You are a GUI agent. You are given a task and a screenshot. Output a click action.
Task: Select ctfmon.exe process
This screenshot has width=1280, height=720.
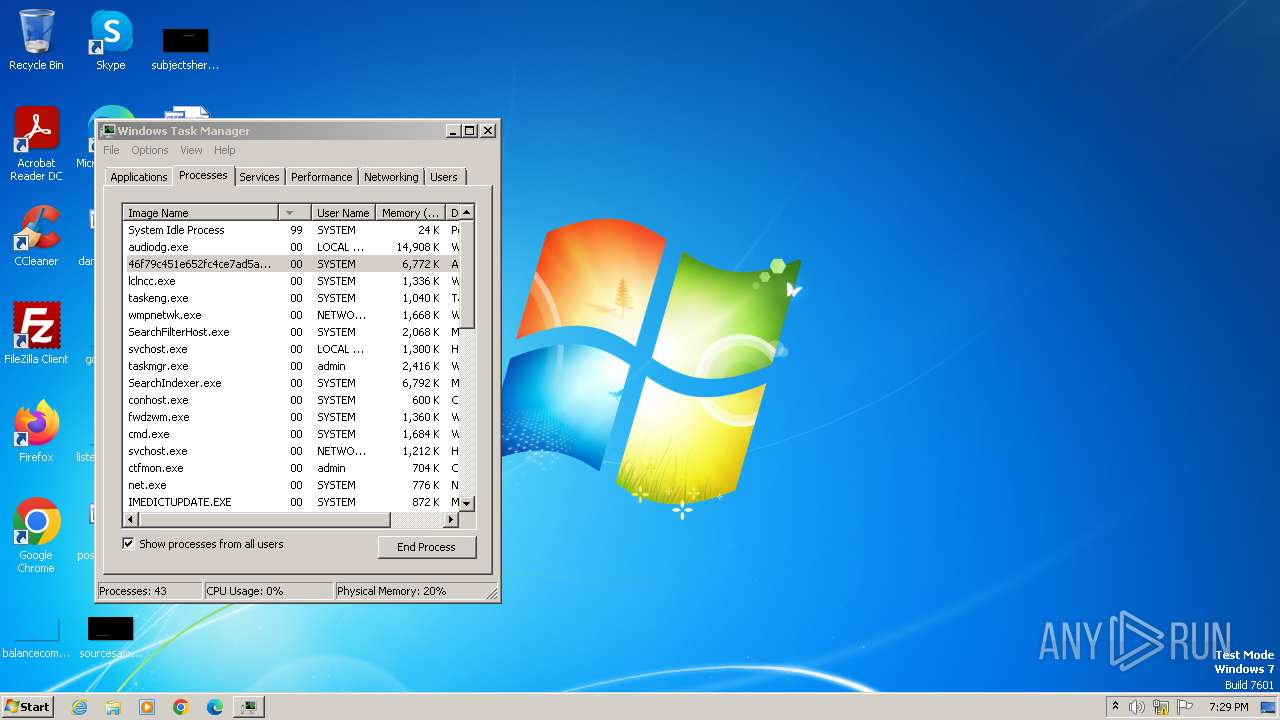(291, 468)
